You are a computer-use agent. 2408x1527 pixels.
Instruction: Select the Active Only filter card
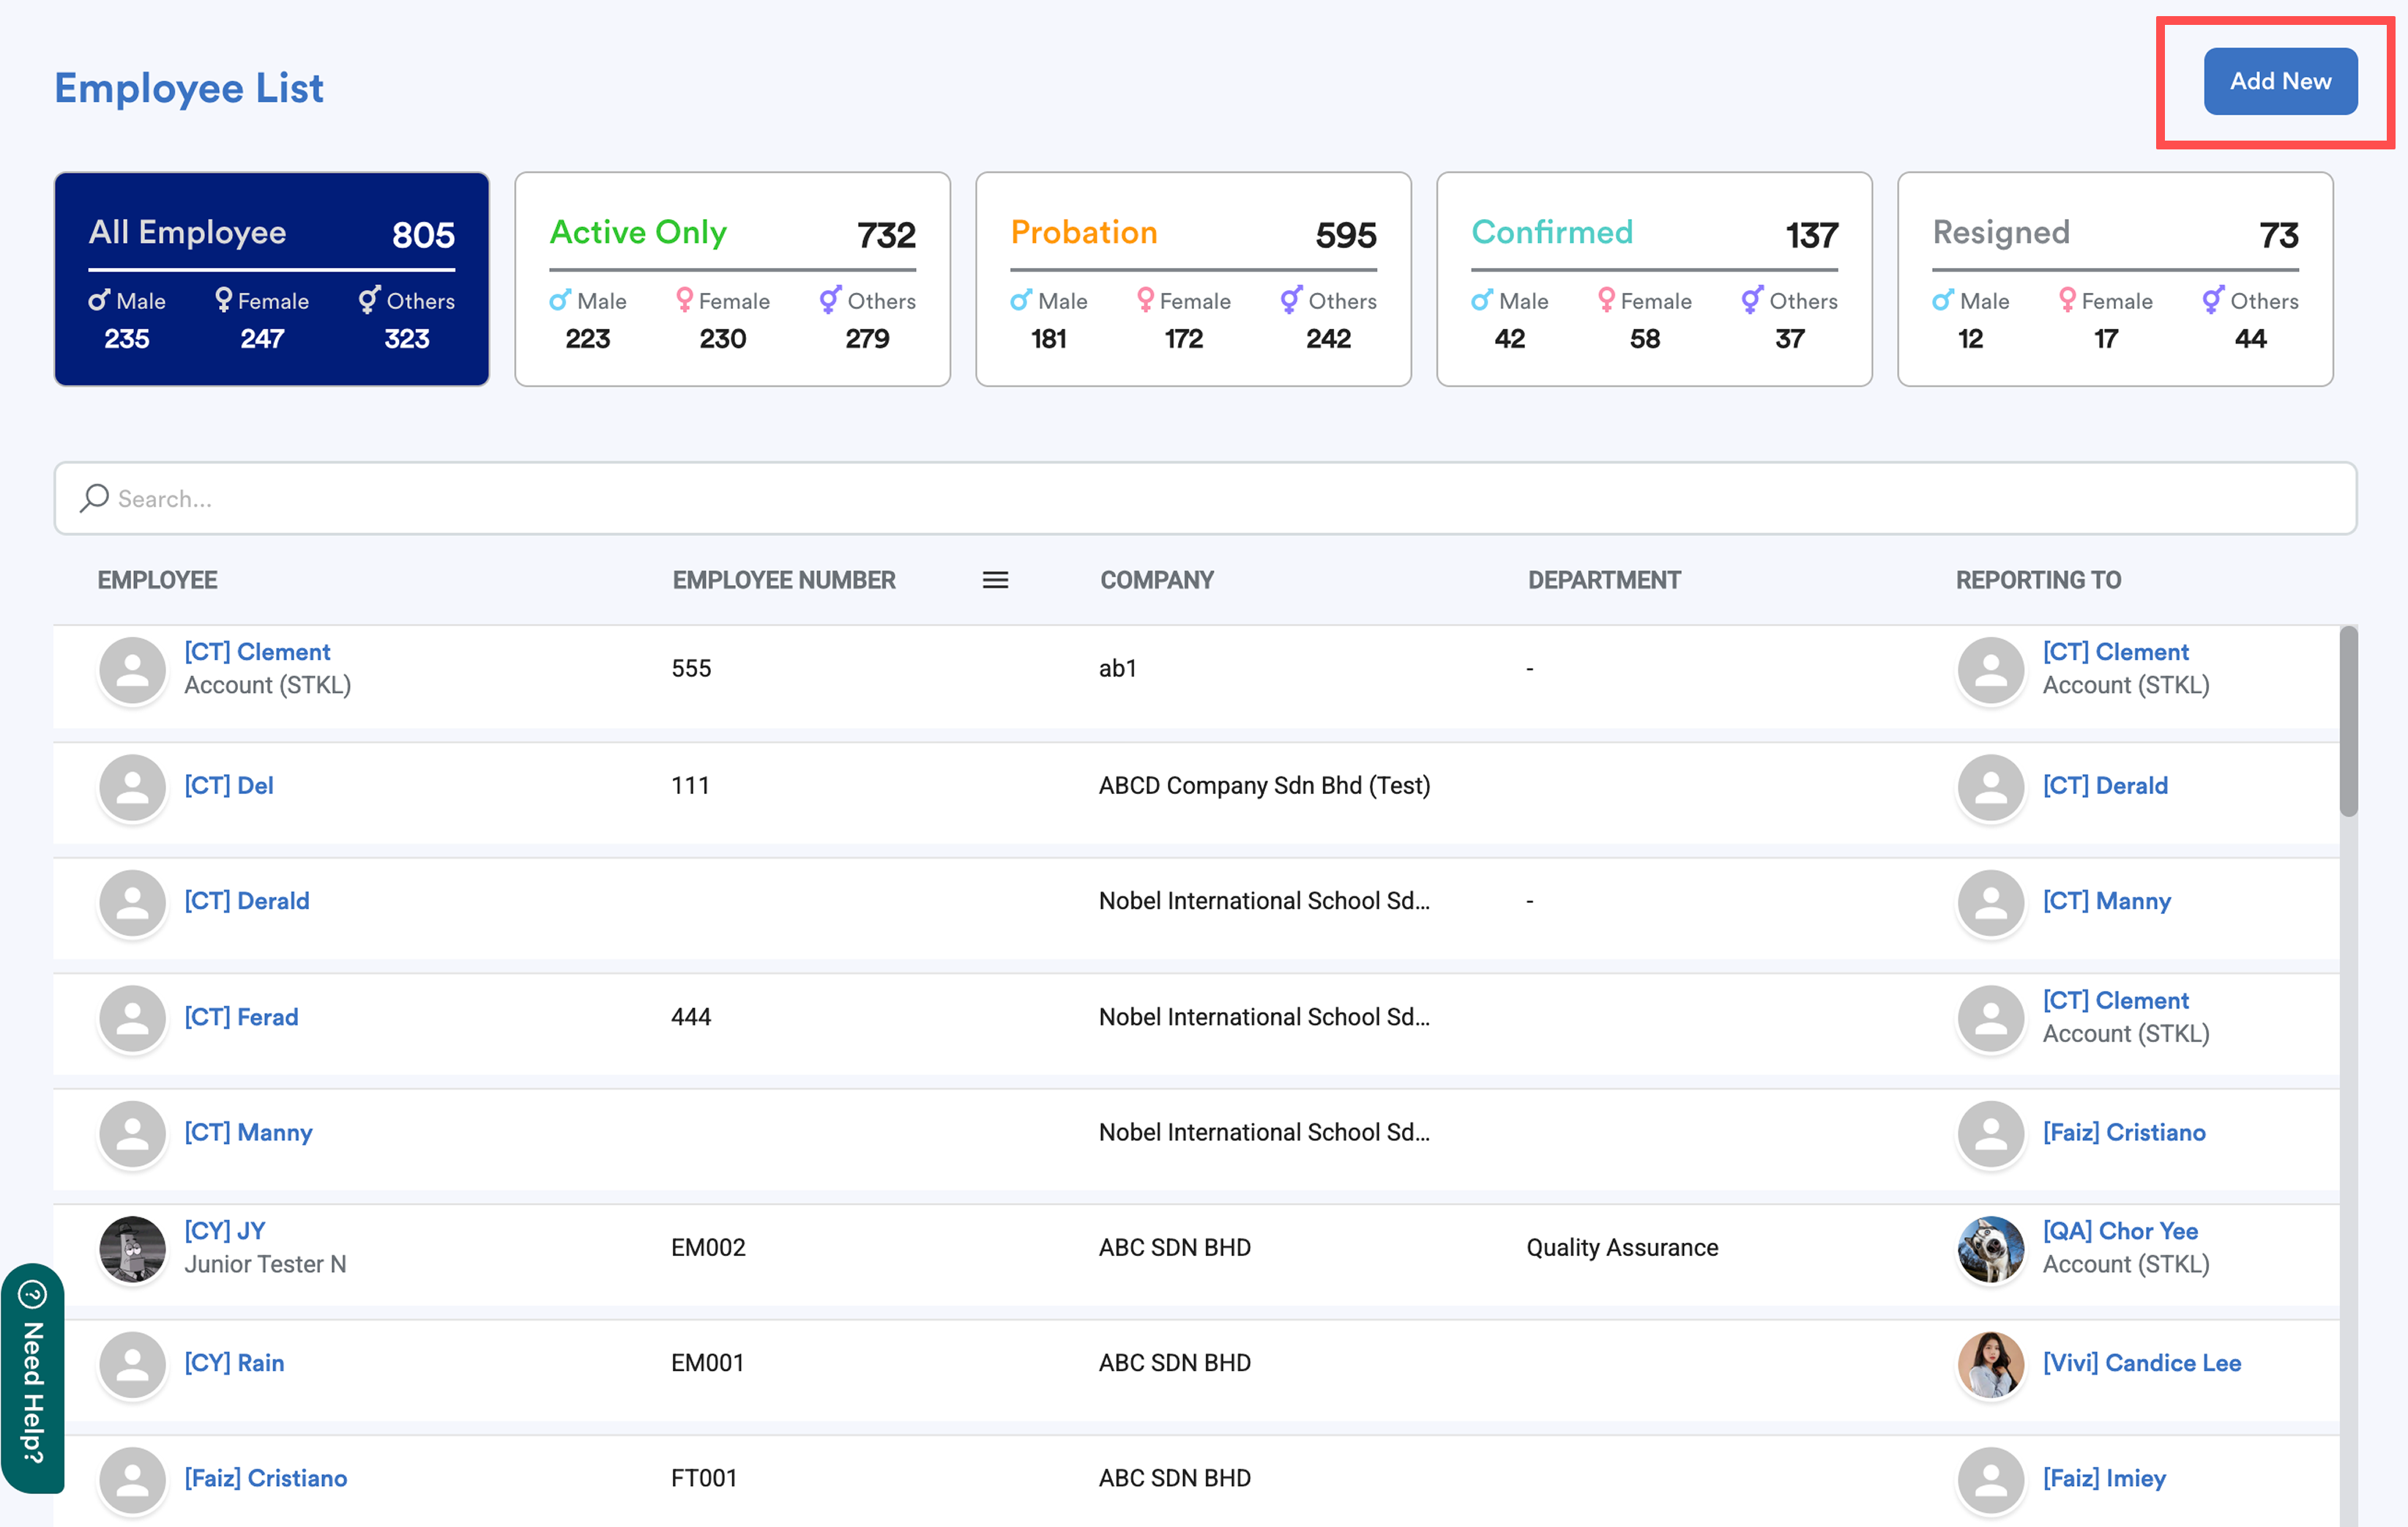tap(732, 279)
